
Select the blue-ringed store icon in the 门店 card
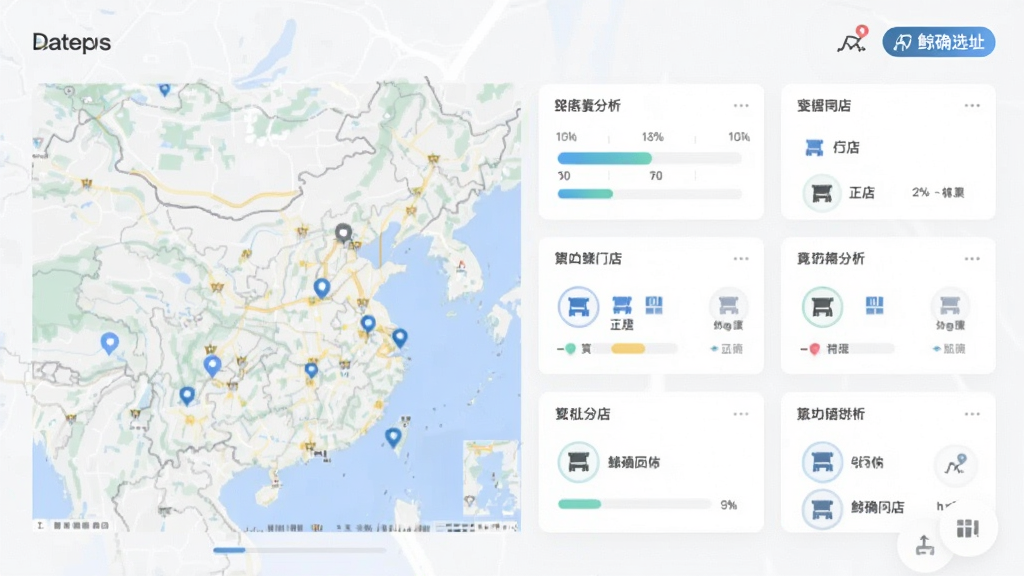click(x=579, y=306)
